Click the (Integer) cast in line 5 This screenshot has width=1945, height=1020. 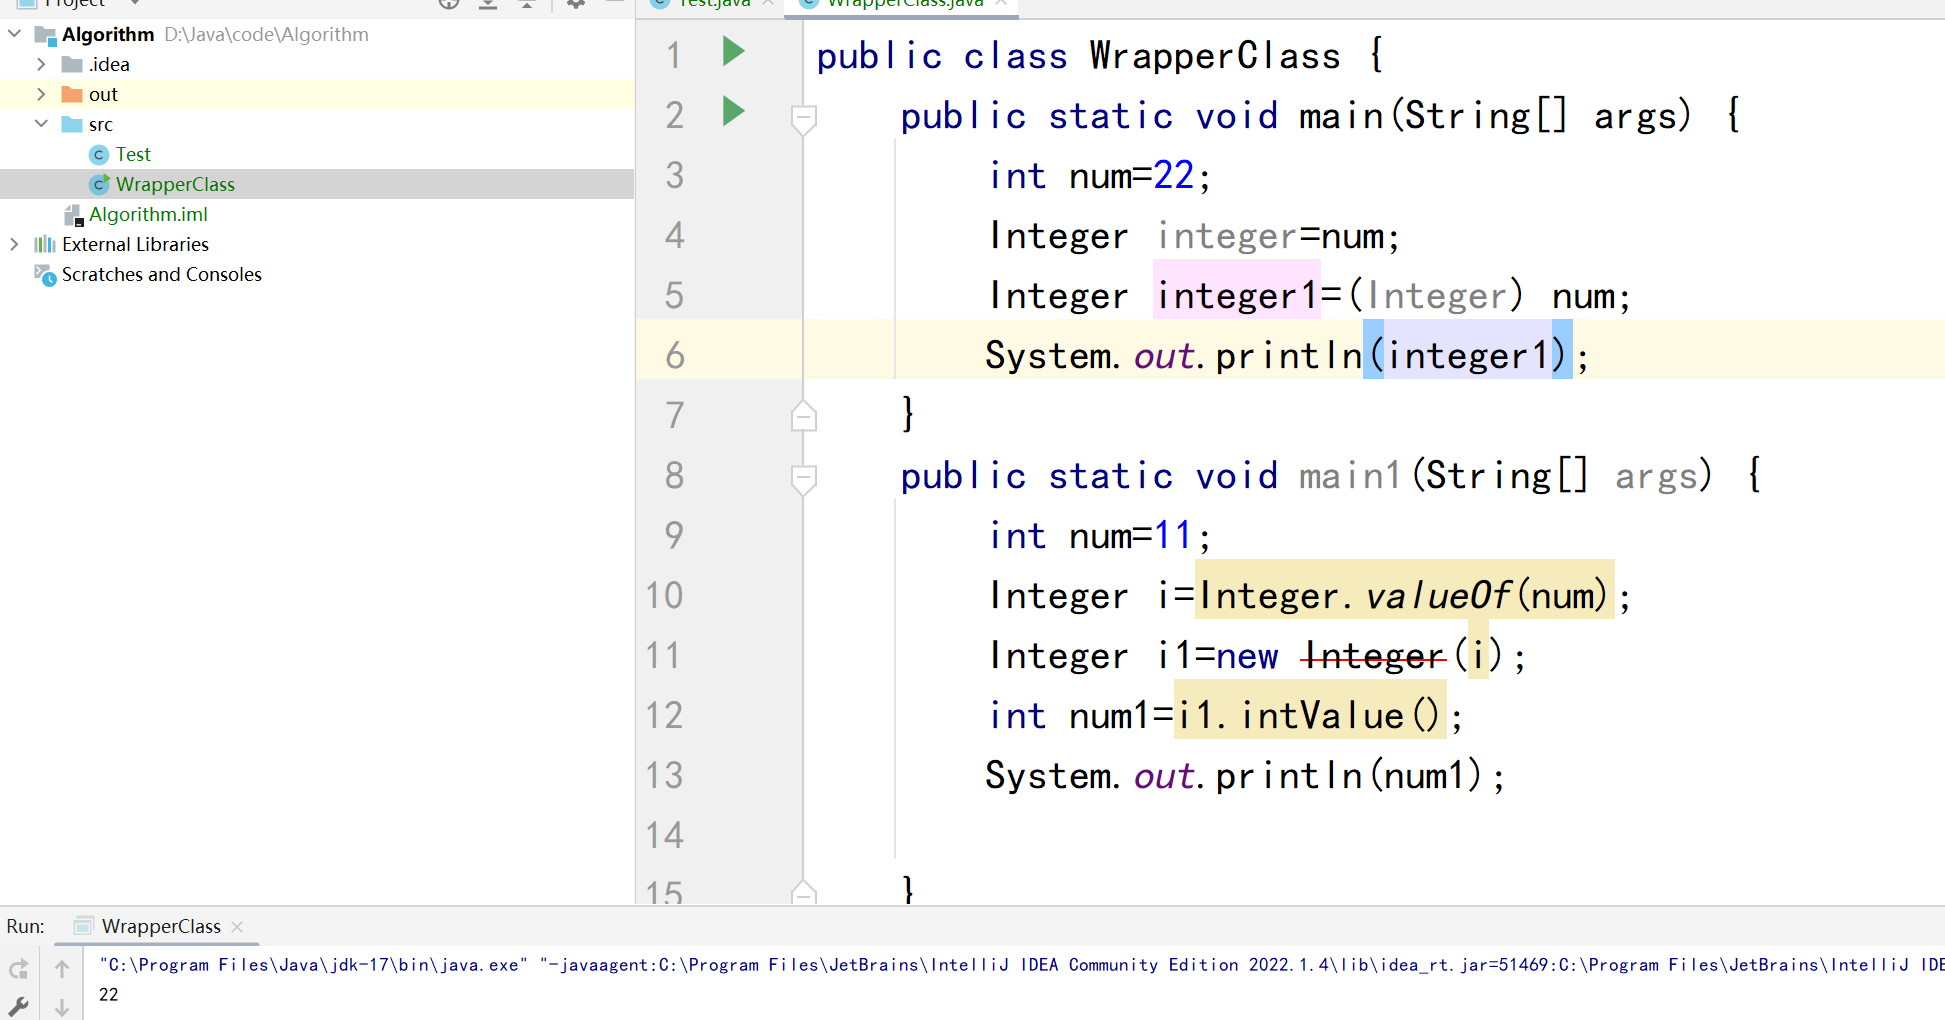tap(1436, 296)
